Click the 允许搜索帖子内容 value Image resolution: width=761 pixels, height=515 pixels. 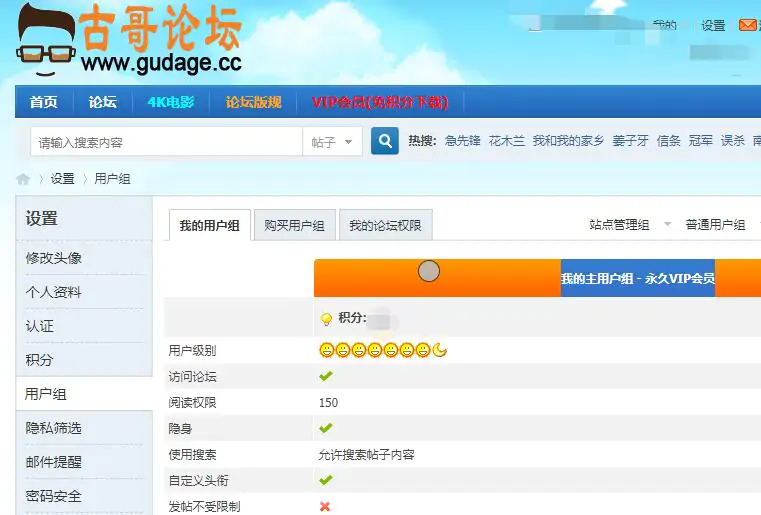[x=366, y=454]
